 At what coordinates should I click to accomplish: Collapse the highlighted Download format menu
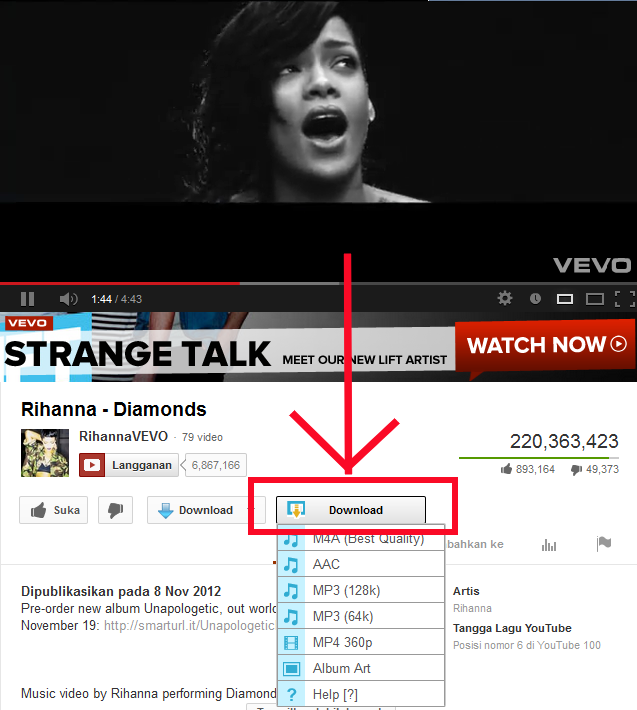(351, 510)
